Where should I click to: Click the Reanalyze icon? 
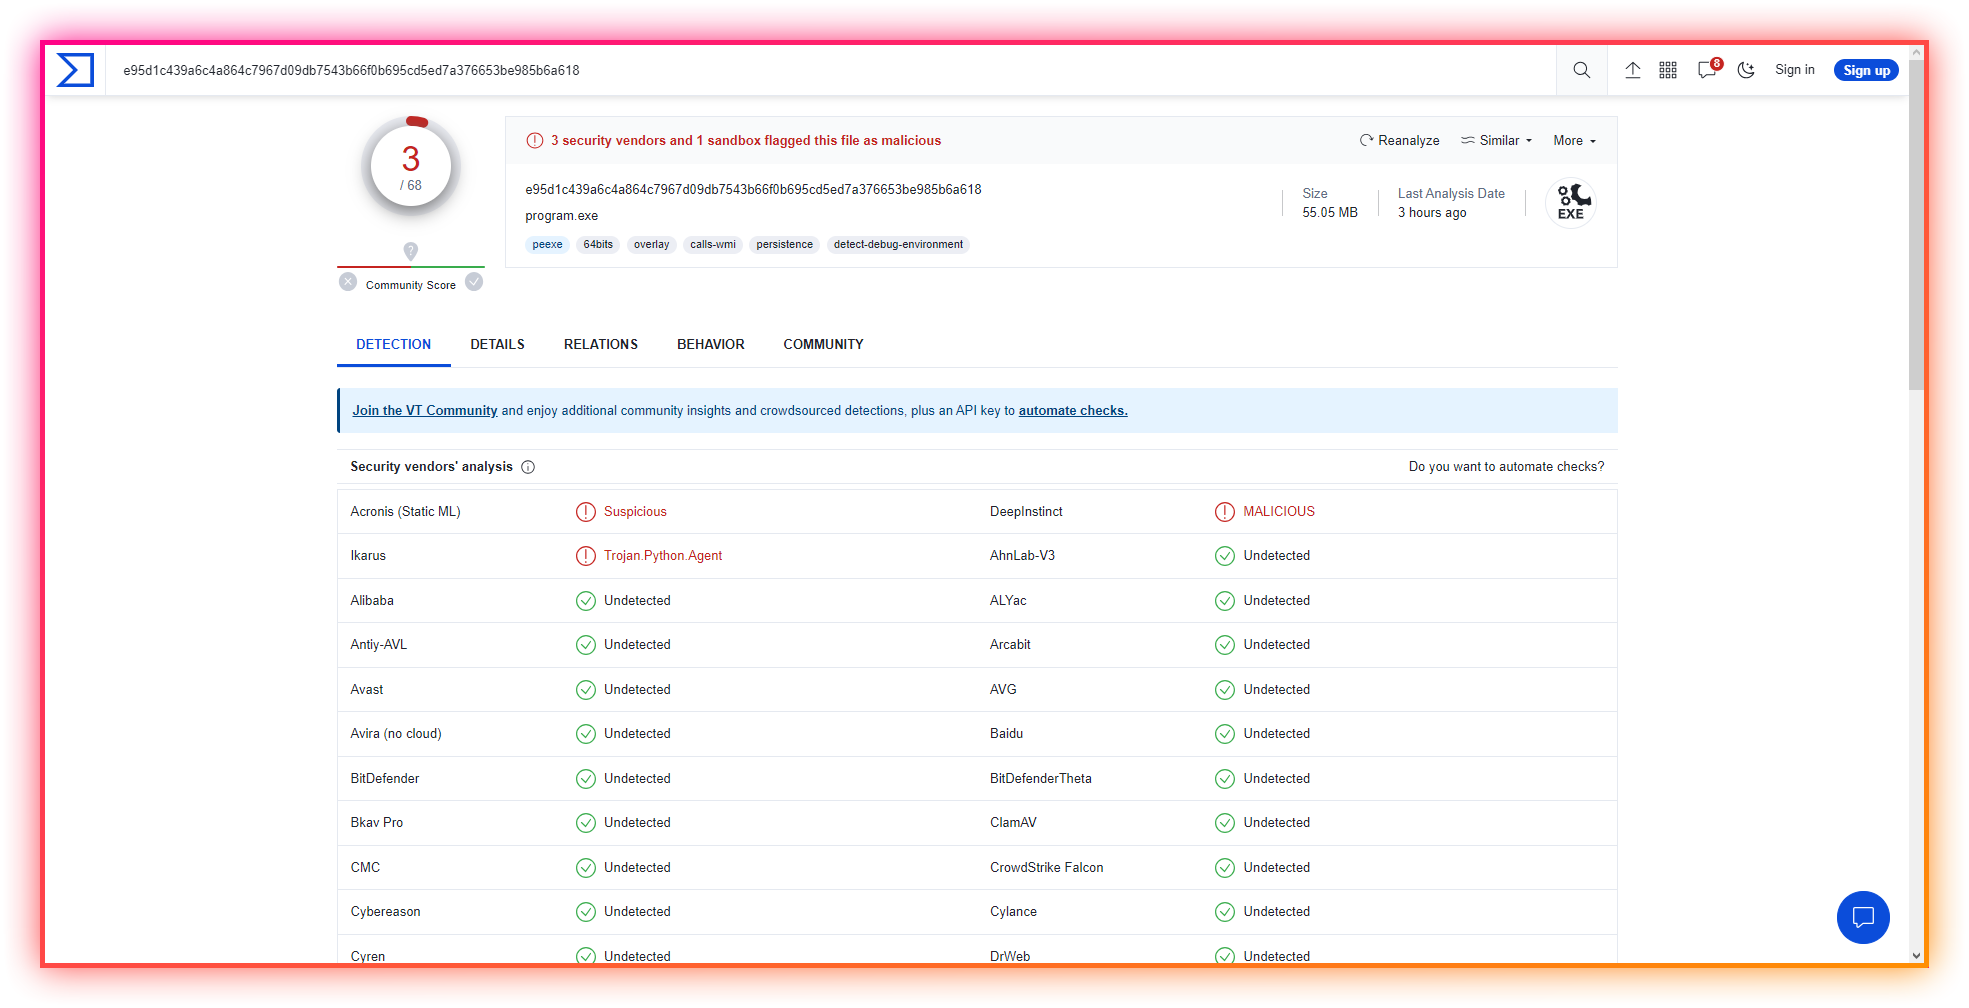click(x=1366, y=140)
